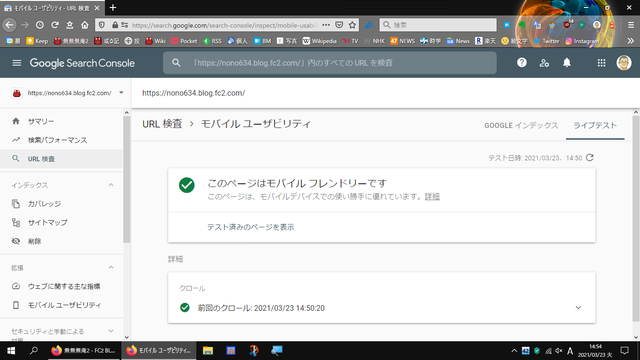
Task: Open the notifications bell
Action: [x=567, y=63]
